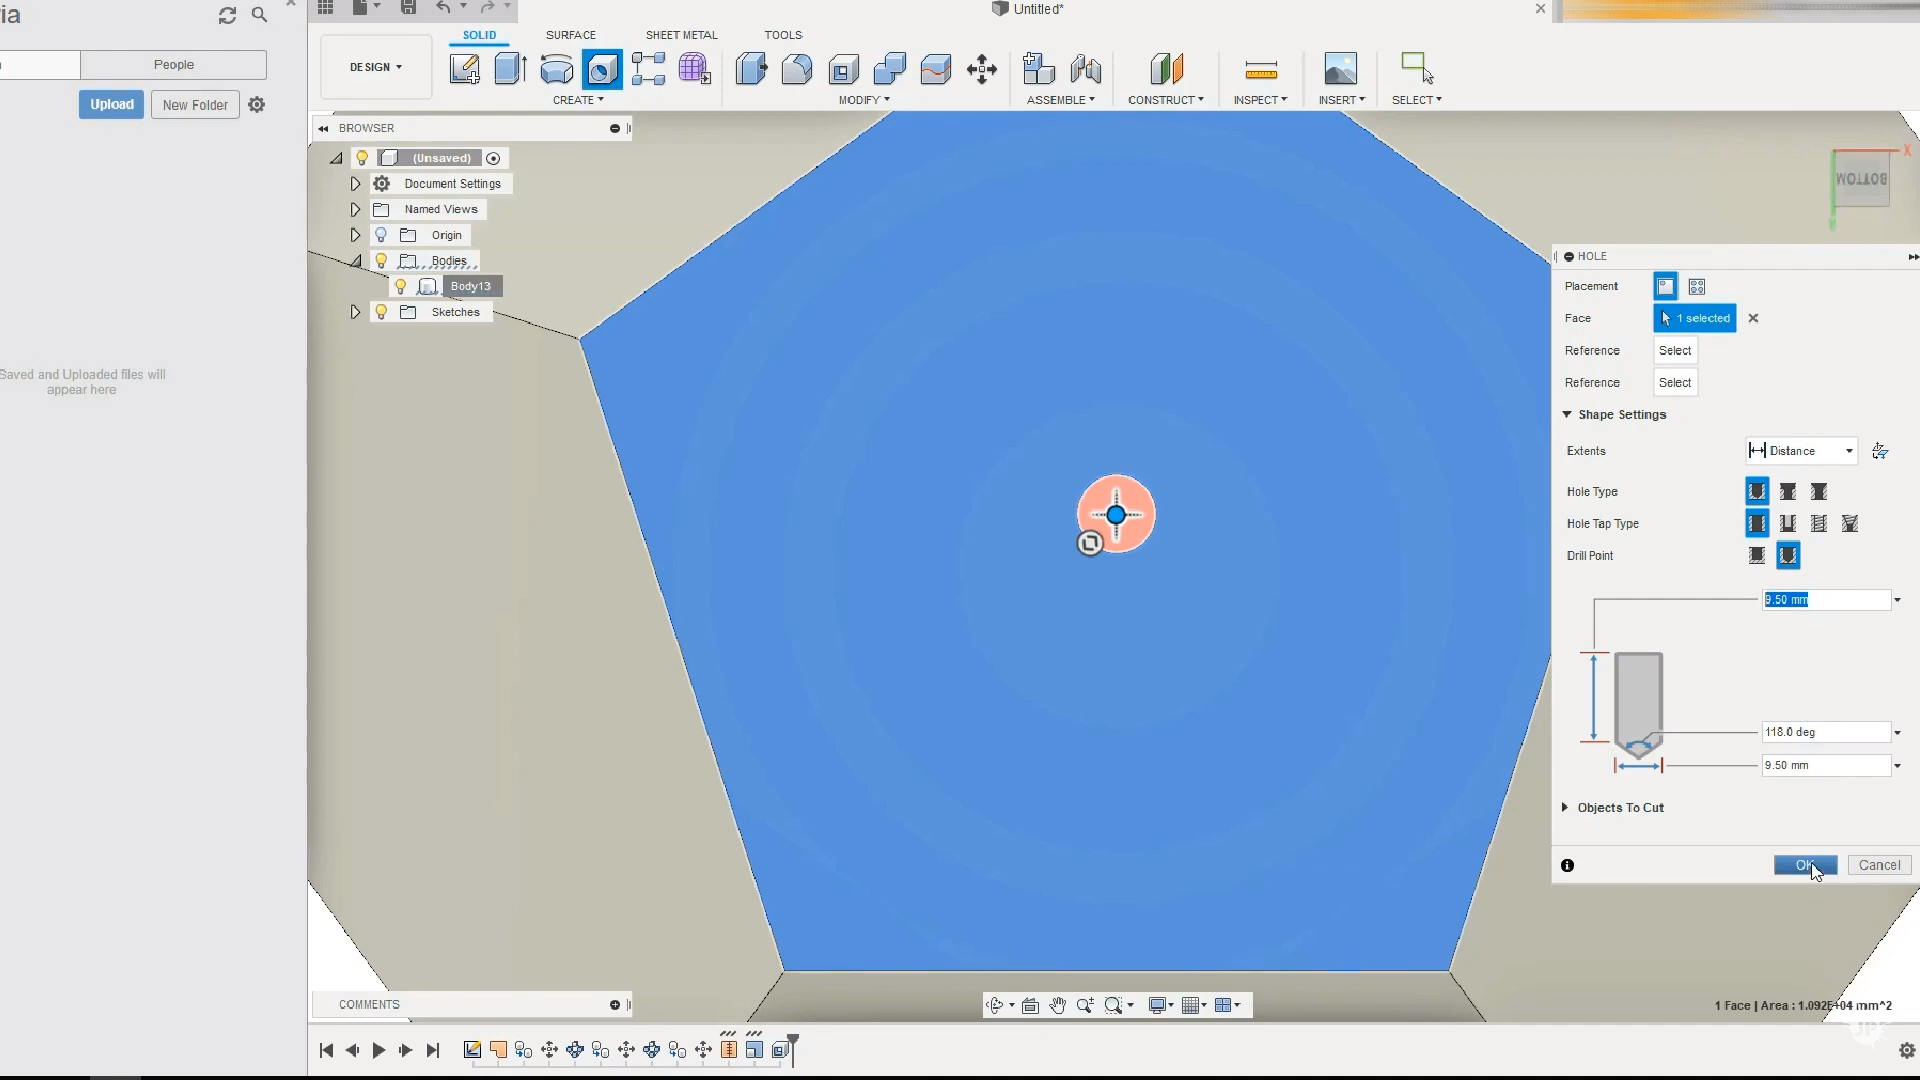Open the Sheet Metal tab

pos(681,35)
